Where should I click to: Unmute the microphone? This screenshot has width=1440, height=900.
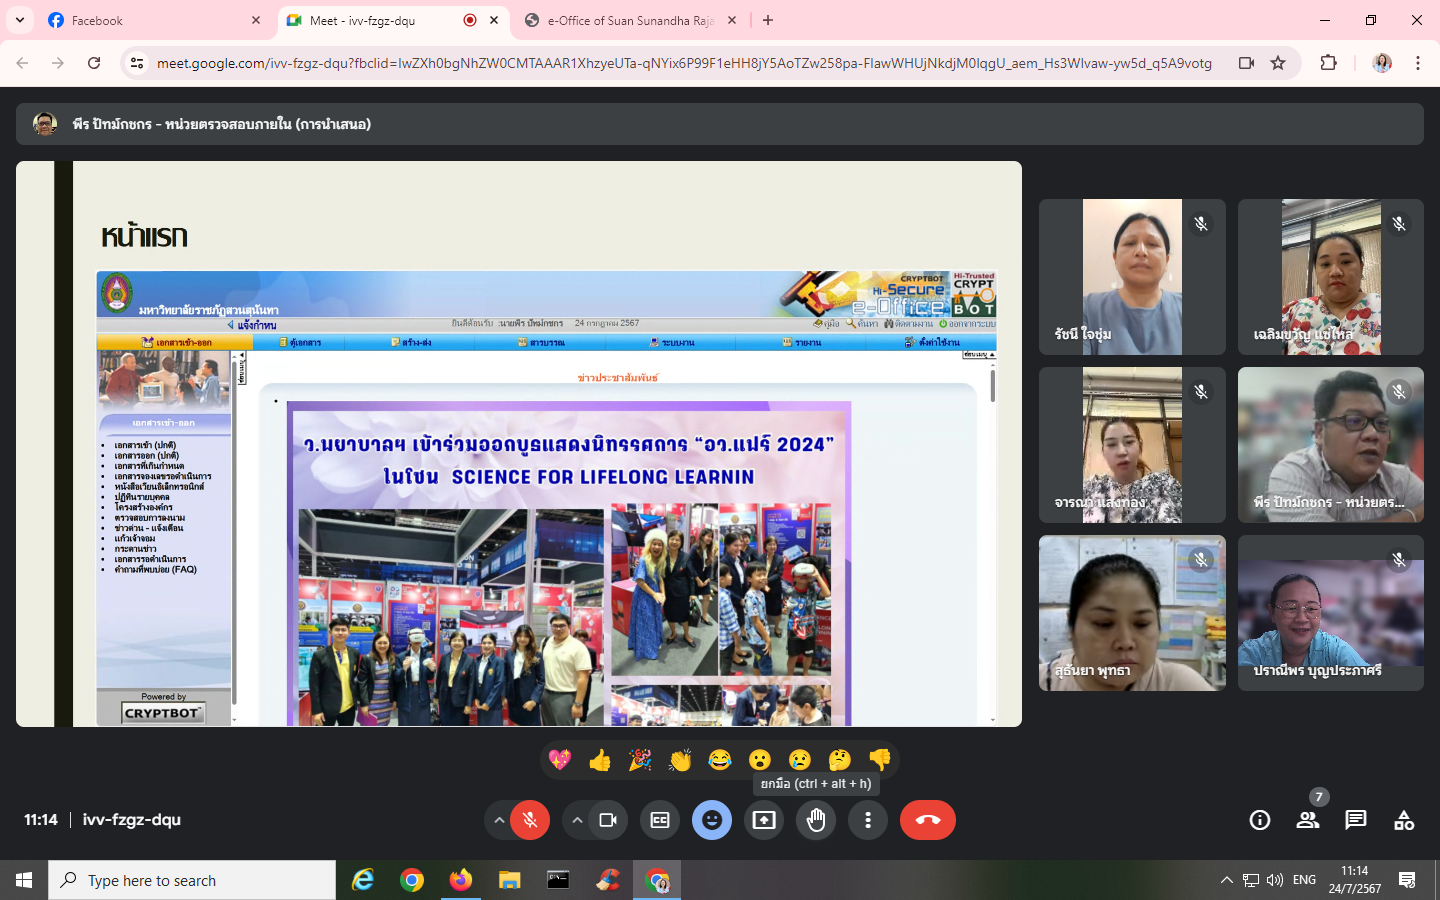530,820
